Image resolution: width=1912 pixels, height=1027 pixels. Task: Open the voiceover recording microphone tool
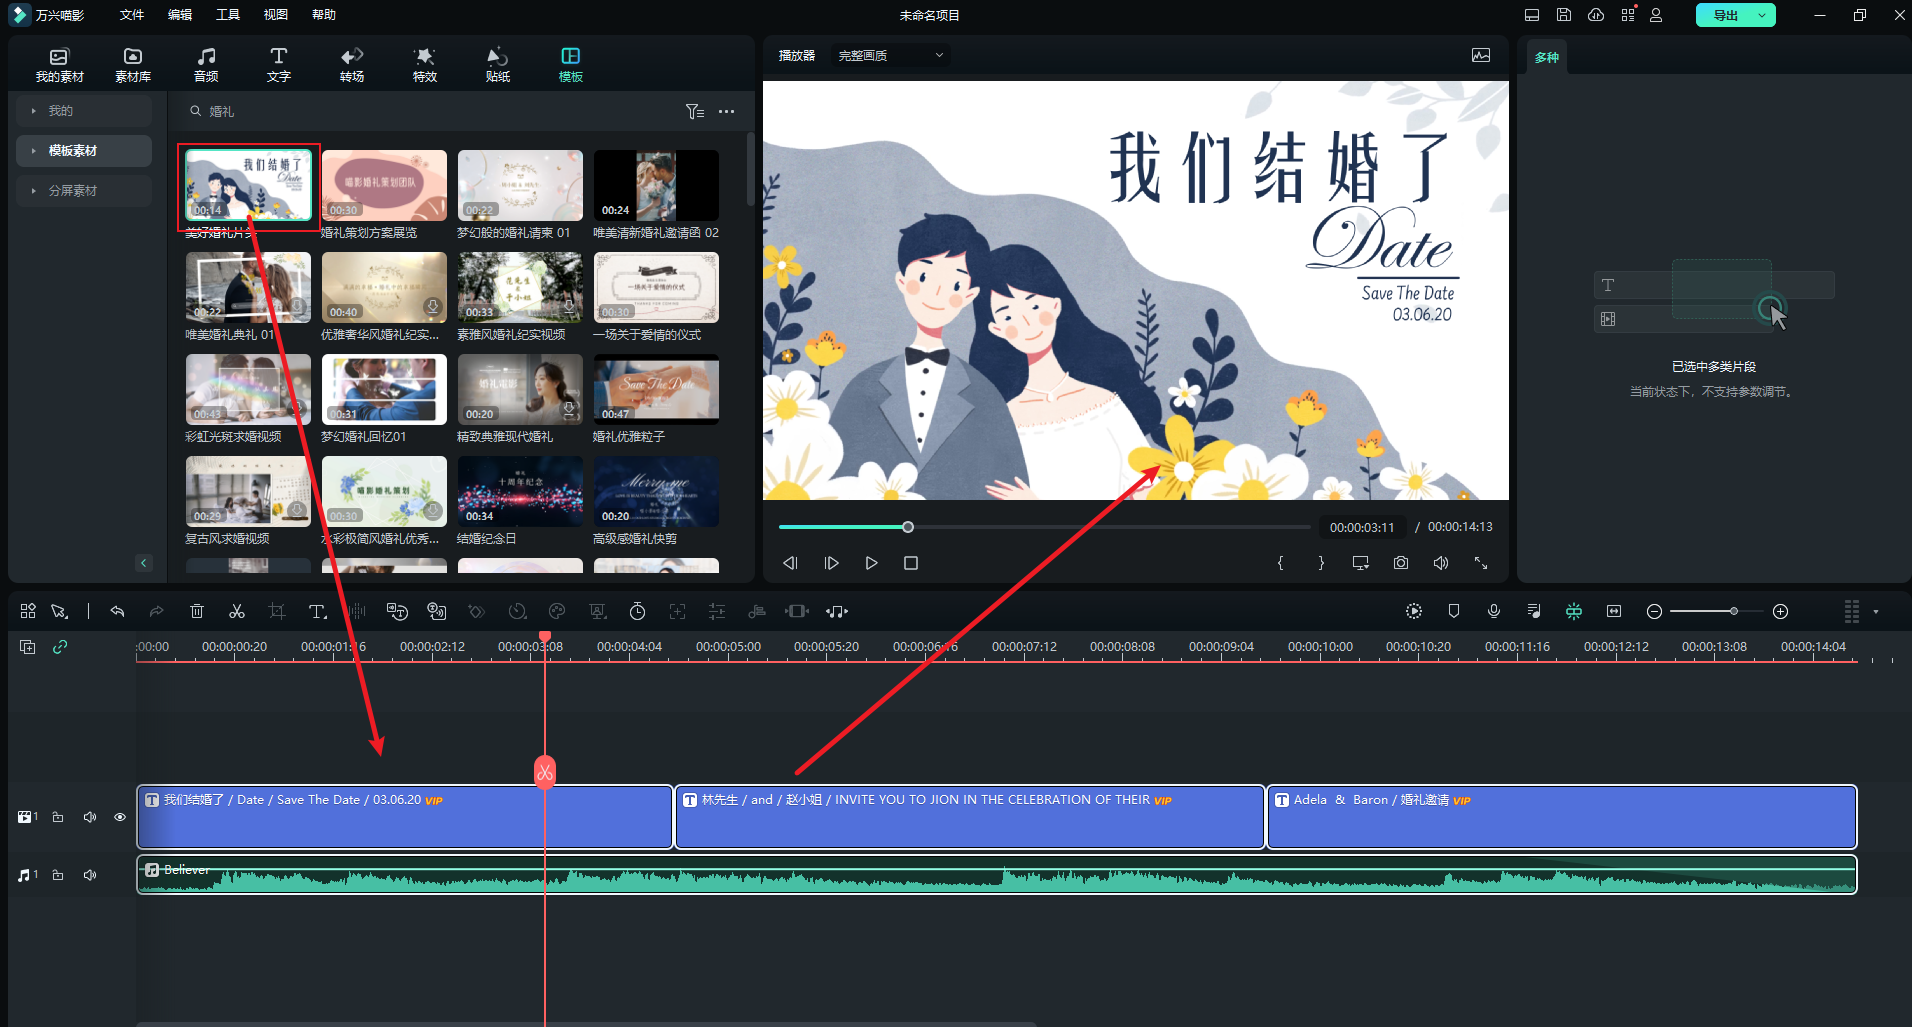tap(1493, 611)
